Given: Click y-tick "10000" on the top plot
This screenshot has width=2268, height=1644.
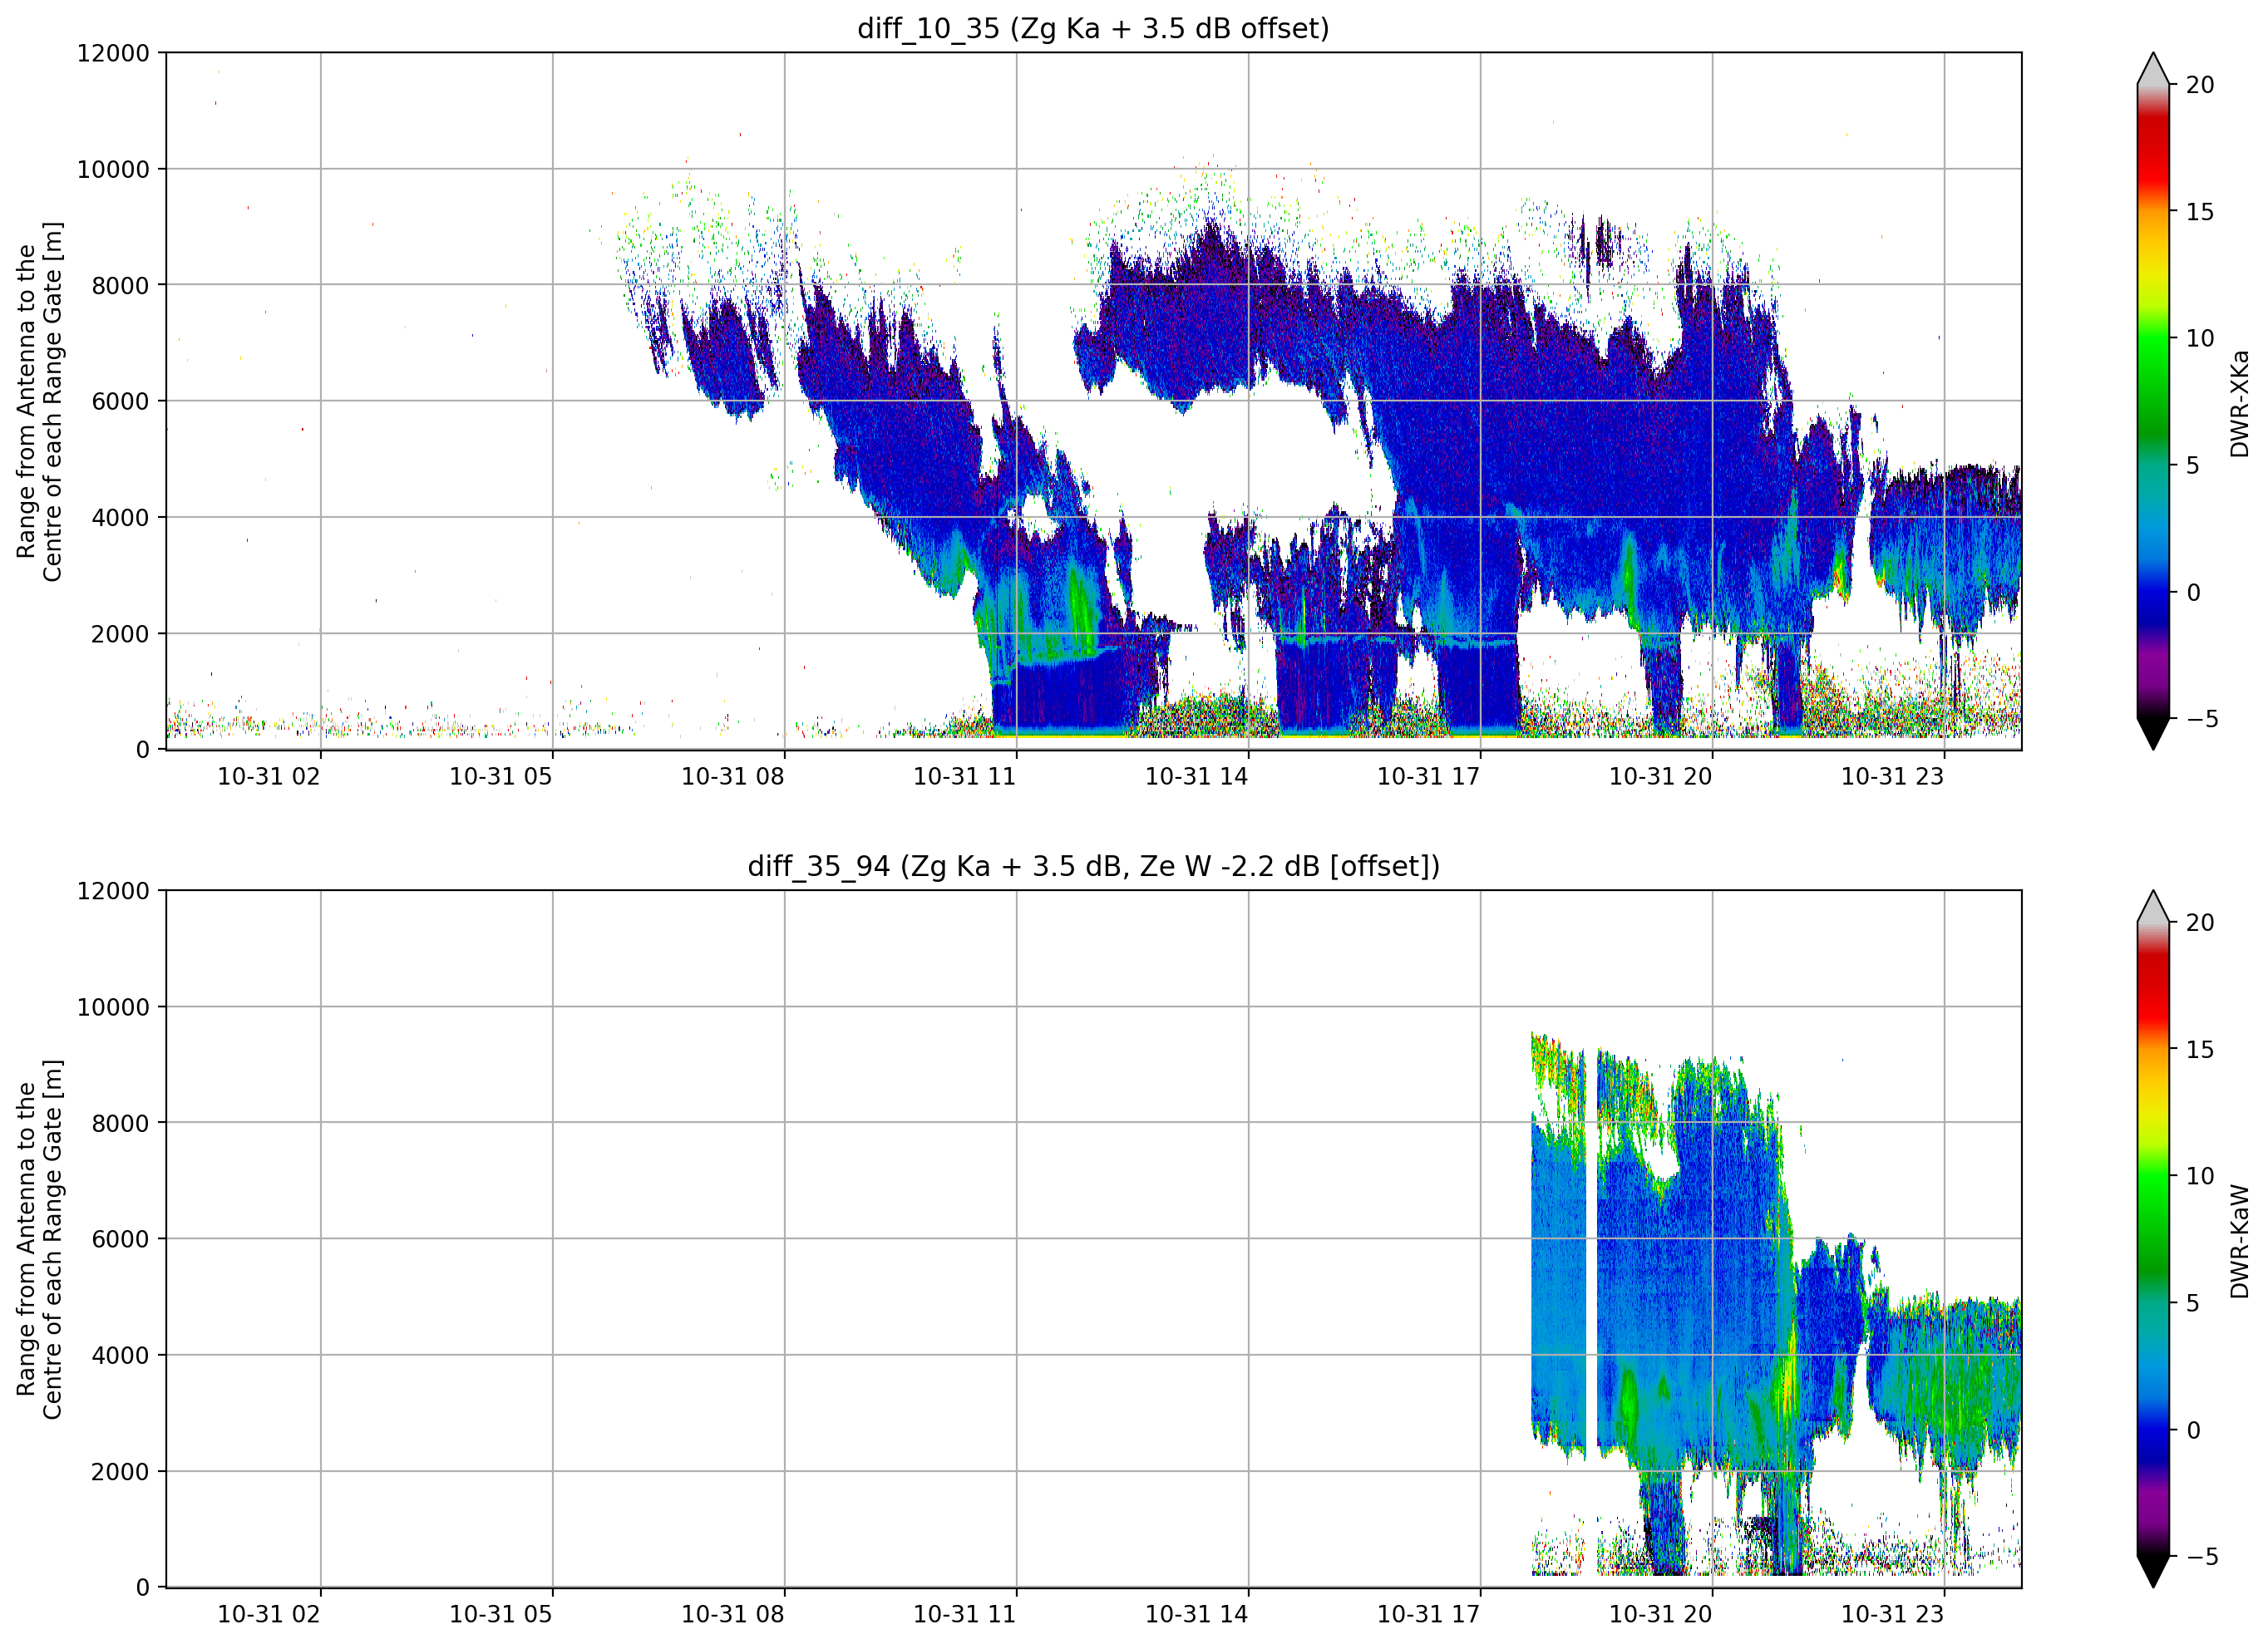Looking at the screenshot, I should point(113,170).
